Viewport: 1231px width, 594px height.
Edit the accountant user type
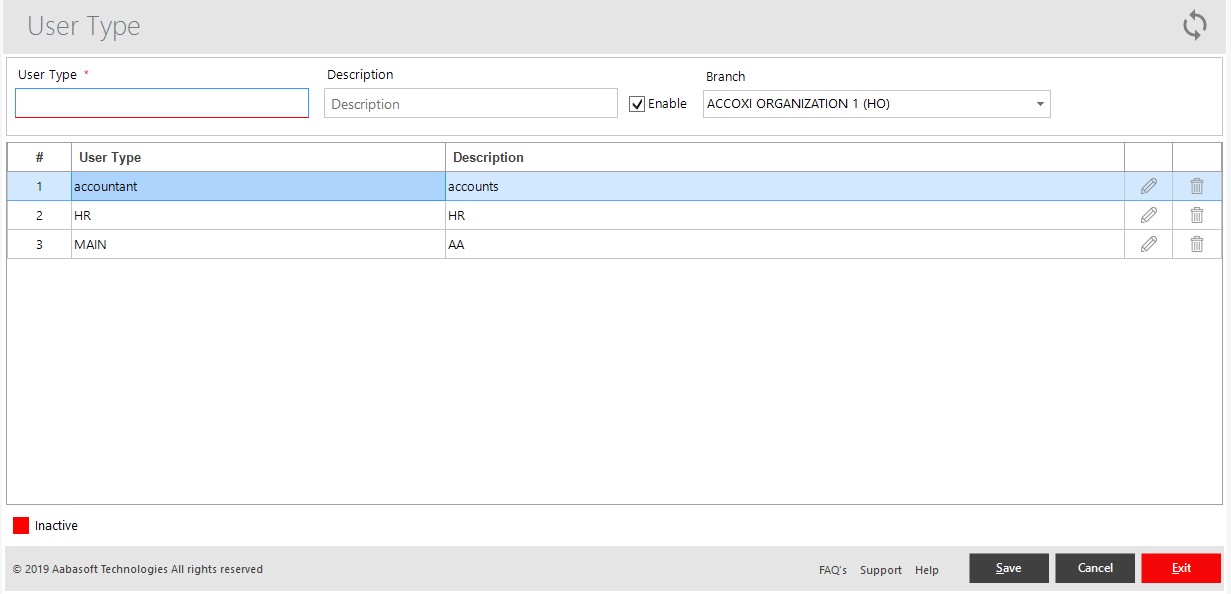point(1147,186)
